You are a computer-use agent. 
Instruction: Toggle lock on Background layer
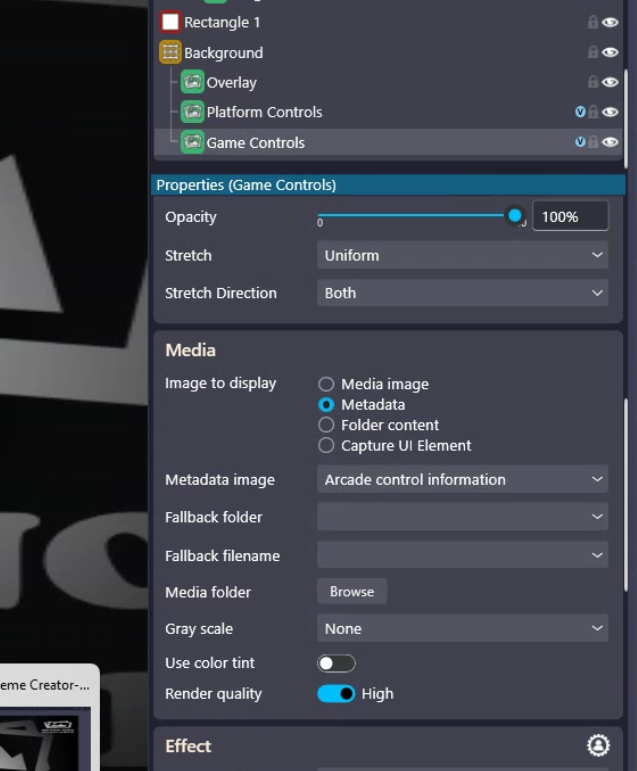coord(593,52)
